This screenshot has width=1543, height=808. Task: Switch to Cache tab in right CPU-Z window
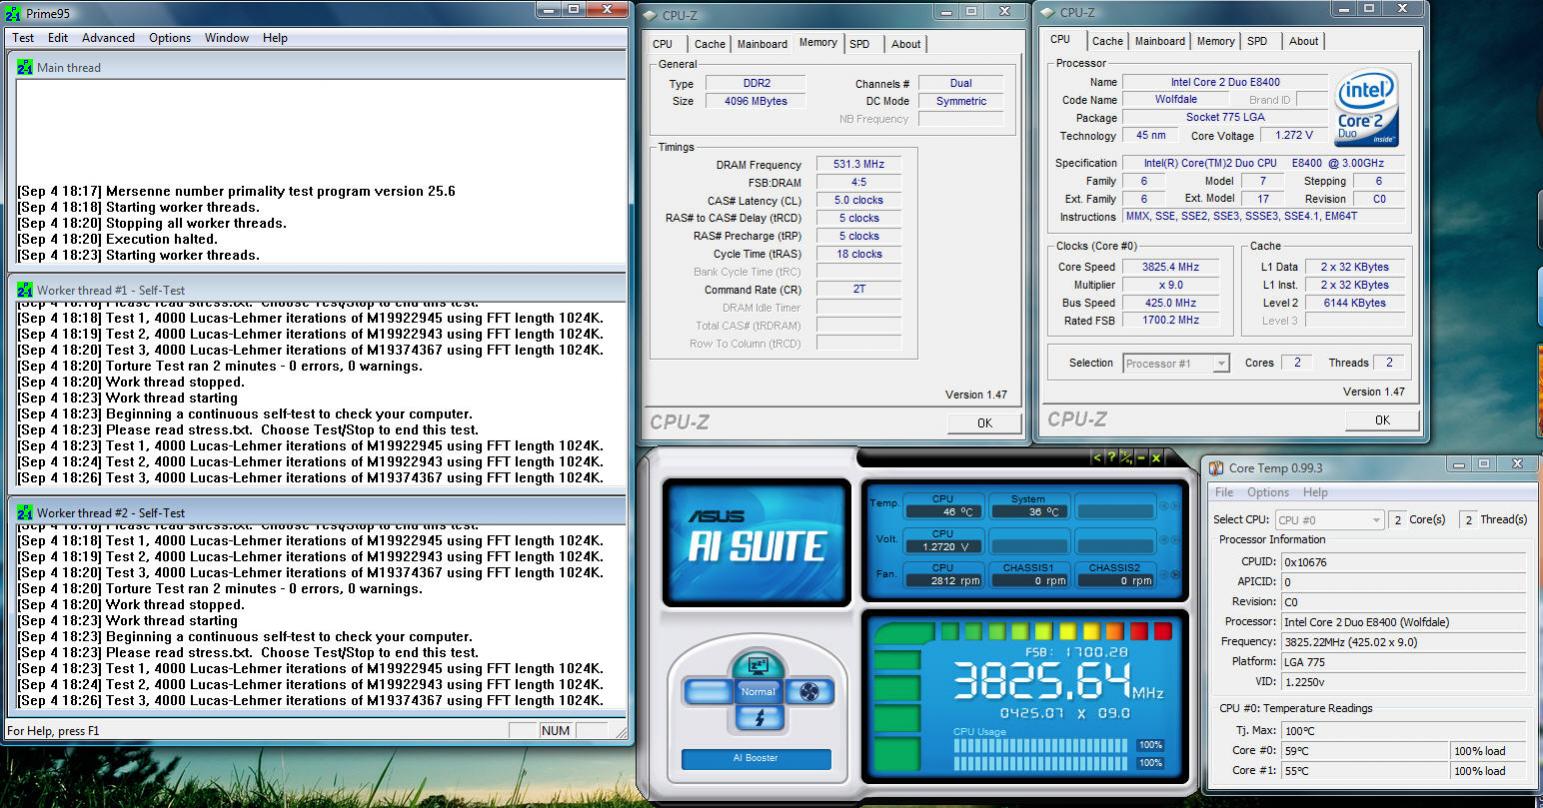[x=1107, y=41]
